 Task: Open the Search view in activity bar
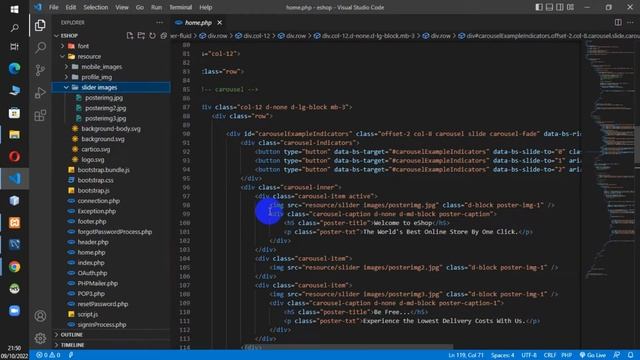(x=40, y=48)
